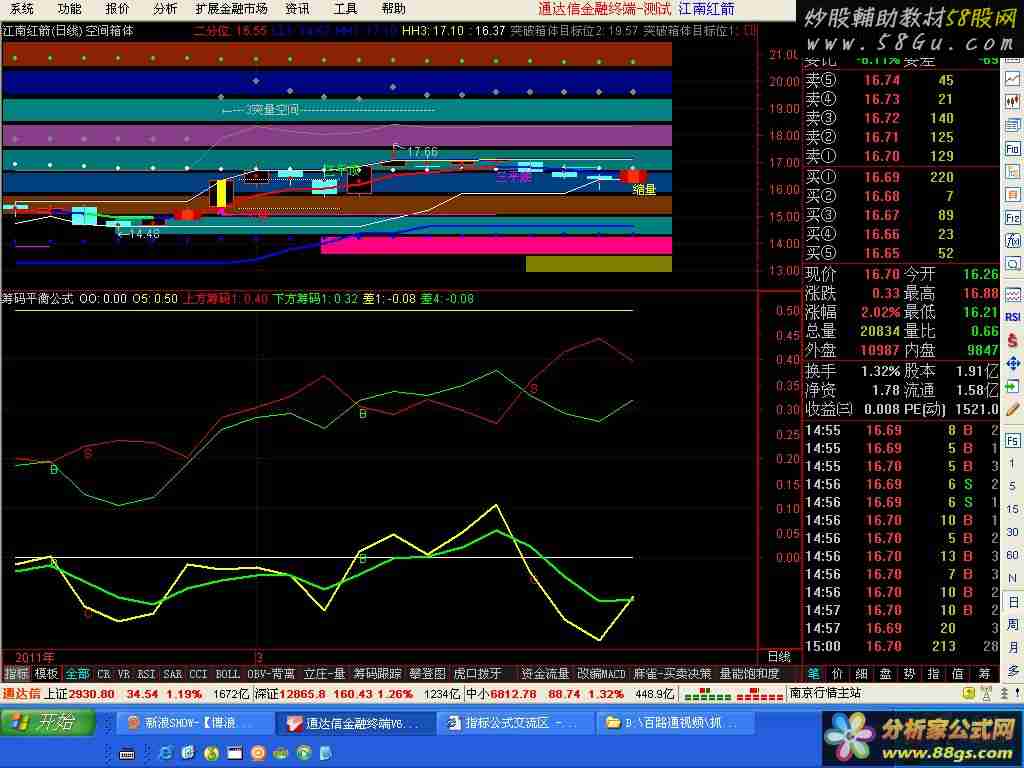Open the 帮助 menu
This screenshot has height=768, width=1024.
click(393, 8)
